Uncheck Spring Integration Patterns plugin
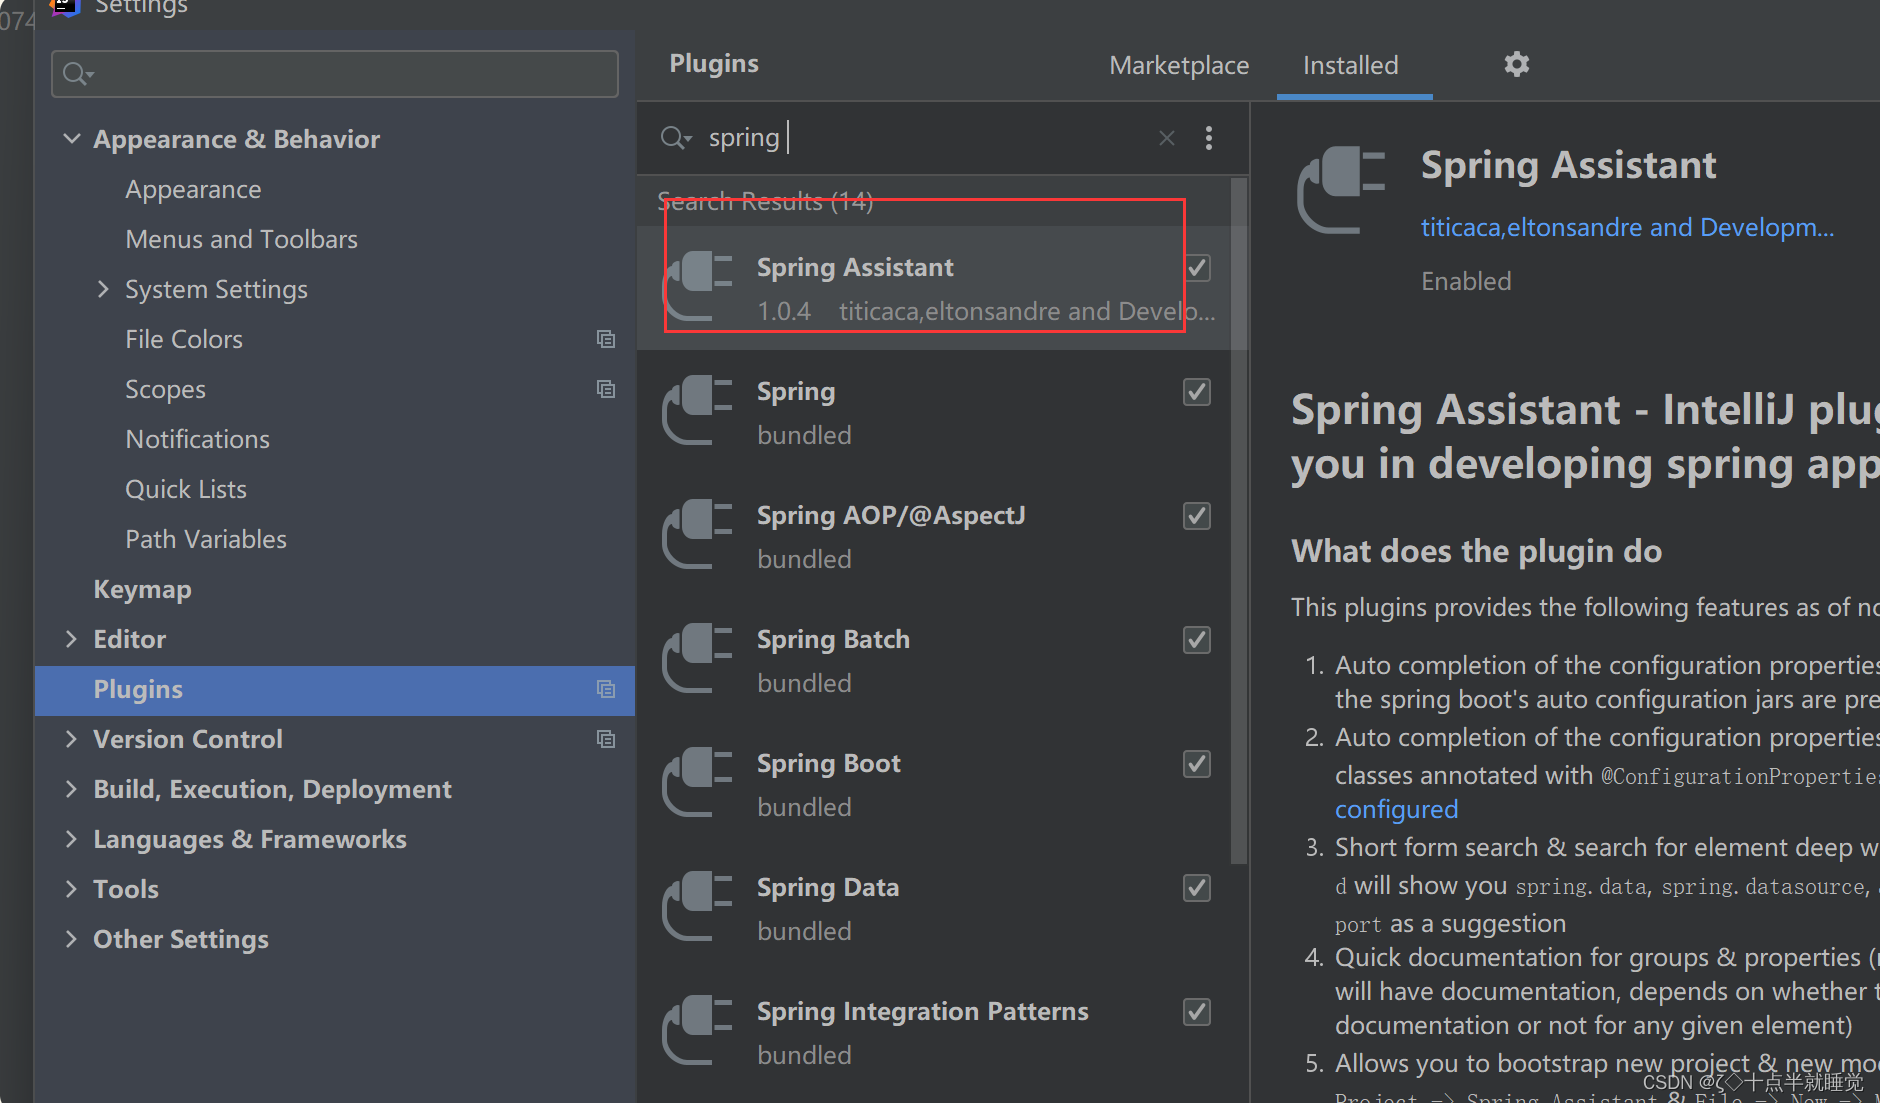The image size is (1880, 1103). (x=1197, y=1012)
